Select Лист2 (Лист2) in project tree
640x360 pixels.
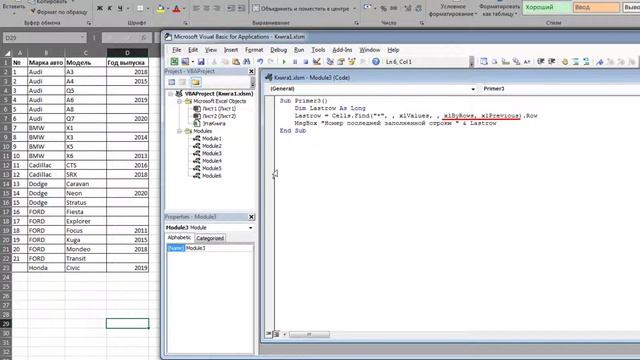pos(219,116)
